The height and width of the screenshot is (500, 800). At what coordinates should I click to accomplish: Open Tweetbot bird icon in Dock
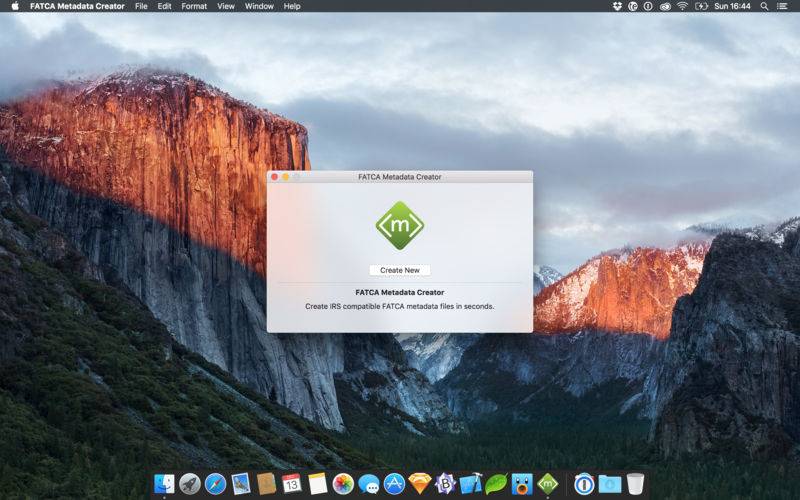522,484
